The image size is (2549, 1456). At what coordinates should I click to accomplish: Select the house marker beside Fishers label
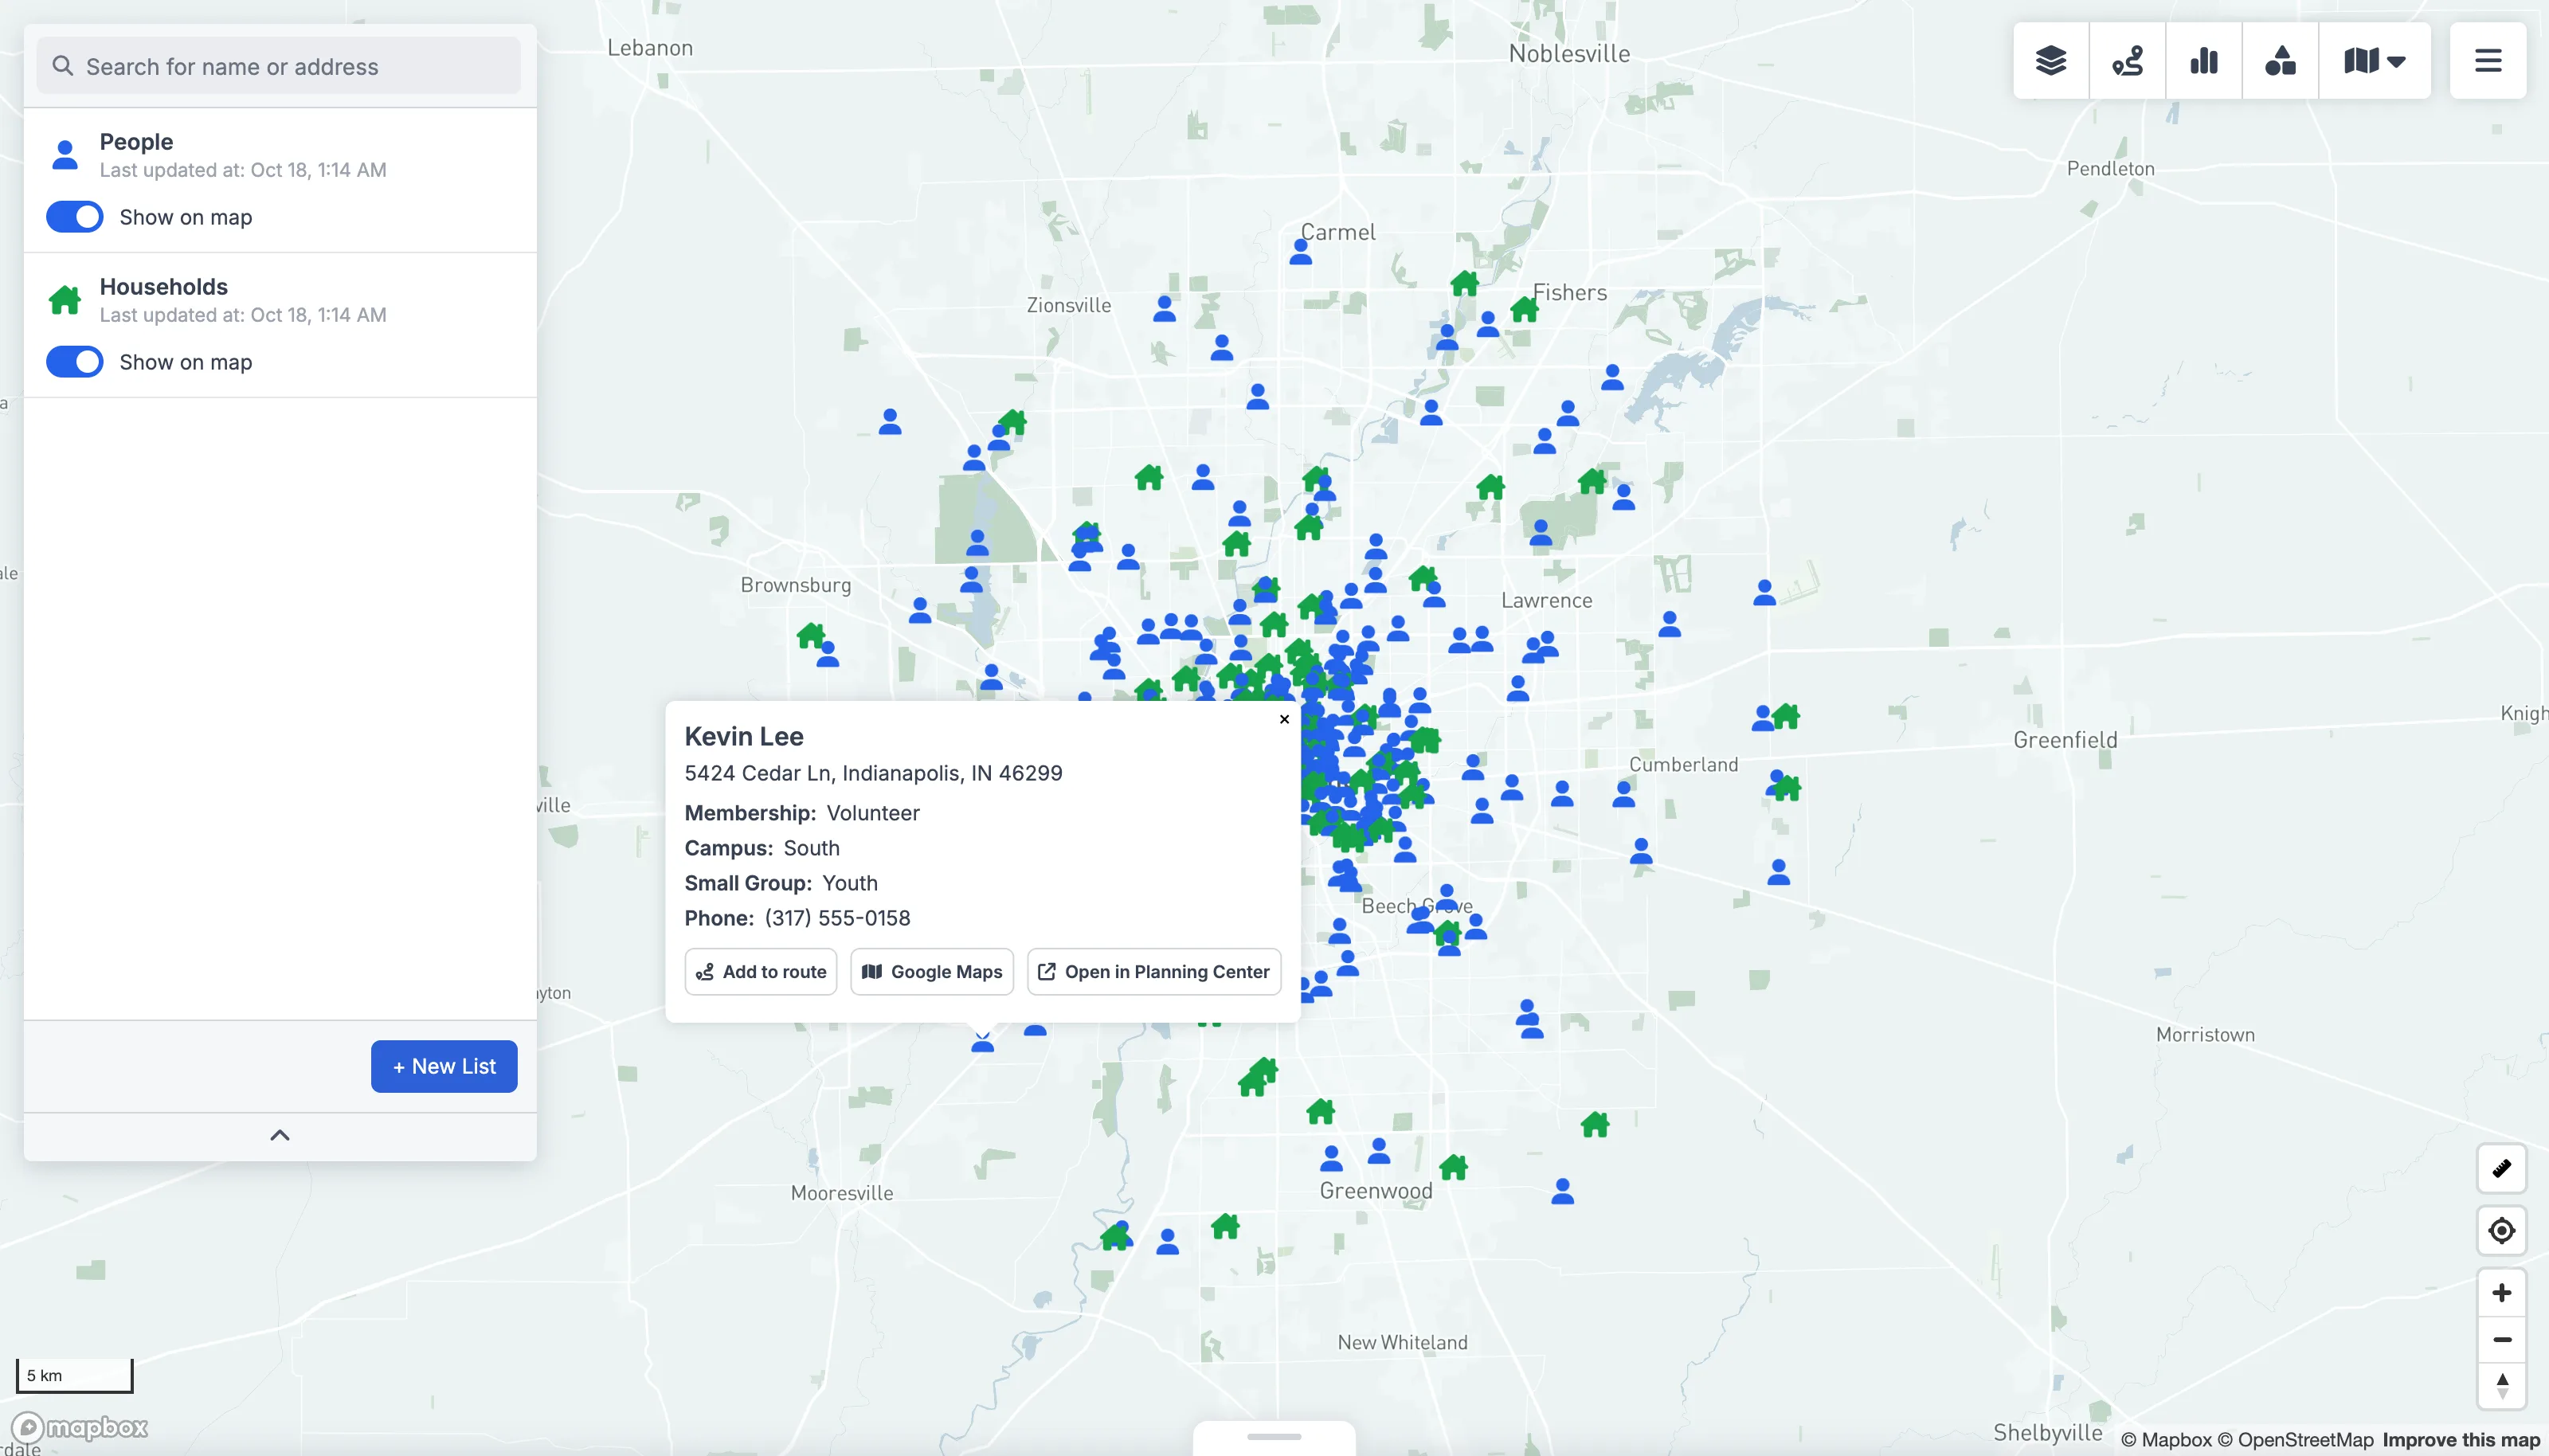(1524, 309)
